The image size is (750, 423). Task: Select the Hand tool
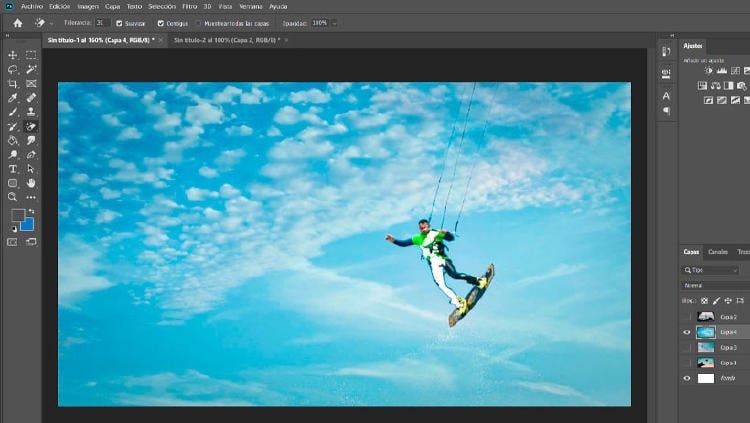click(32, 183)
